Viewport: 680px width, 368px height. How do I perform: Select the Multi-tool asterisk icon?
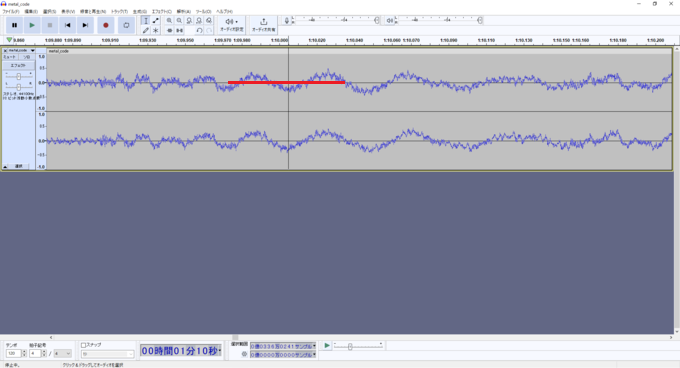156,30
